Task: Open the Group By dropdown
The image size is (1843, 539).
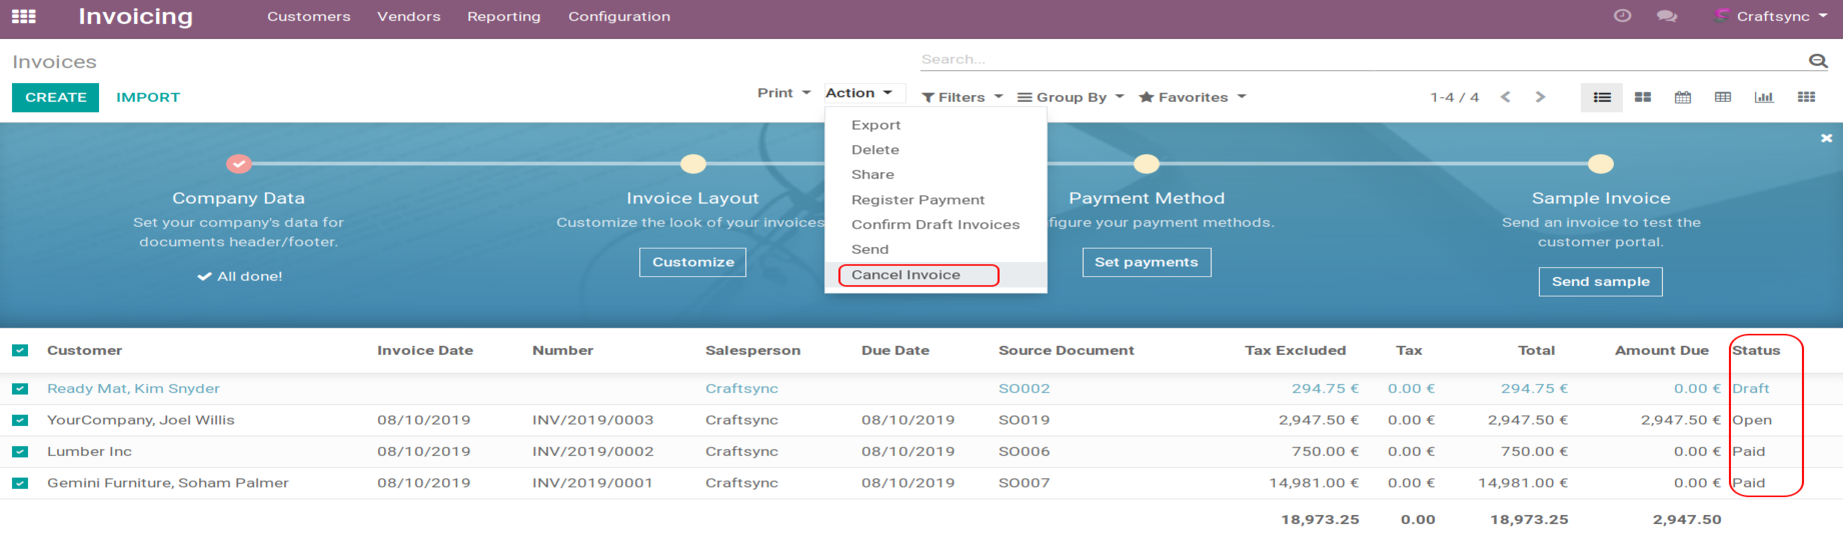Action: [x=1070, y=97]
